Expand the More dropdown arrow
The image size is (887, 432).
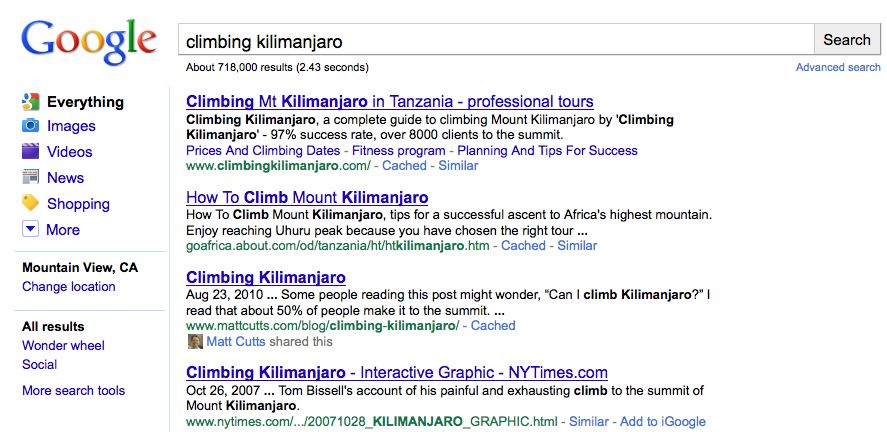31,230
